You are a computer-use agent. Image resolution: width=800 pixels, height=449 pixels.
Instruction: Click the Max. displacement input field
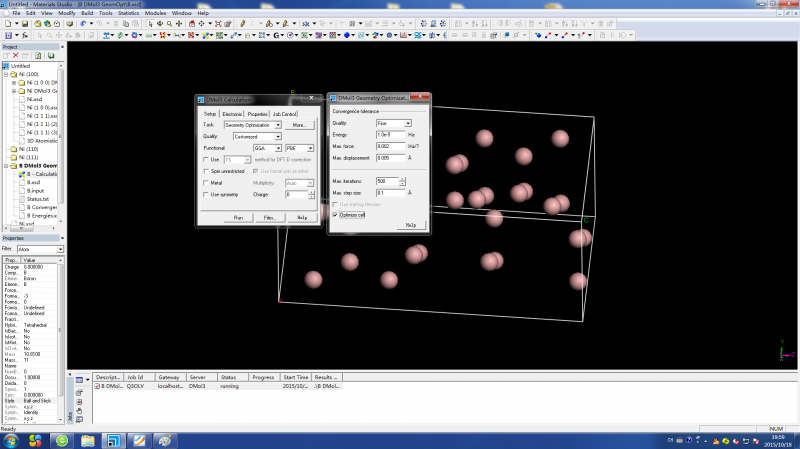tap(390, 158)
